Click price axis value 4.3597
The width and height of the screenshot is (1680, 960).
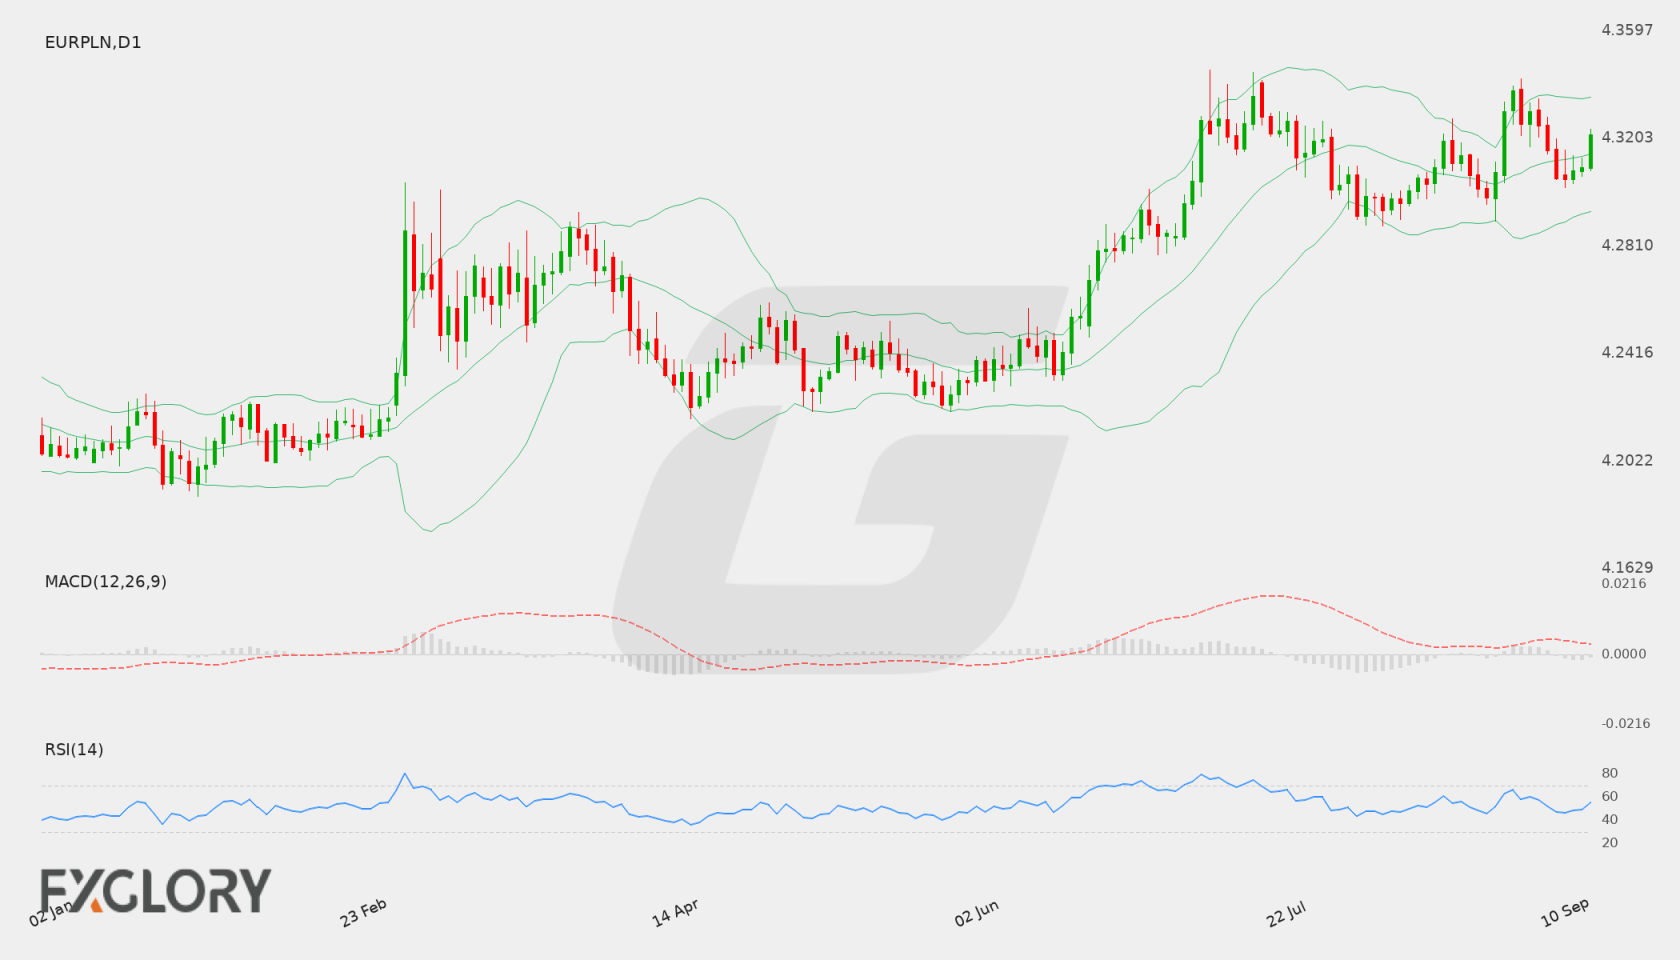[1627, 30]
